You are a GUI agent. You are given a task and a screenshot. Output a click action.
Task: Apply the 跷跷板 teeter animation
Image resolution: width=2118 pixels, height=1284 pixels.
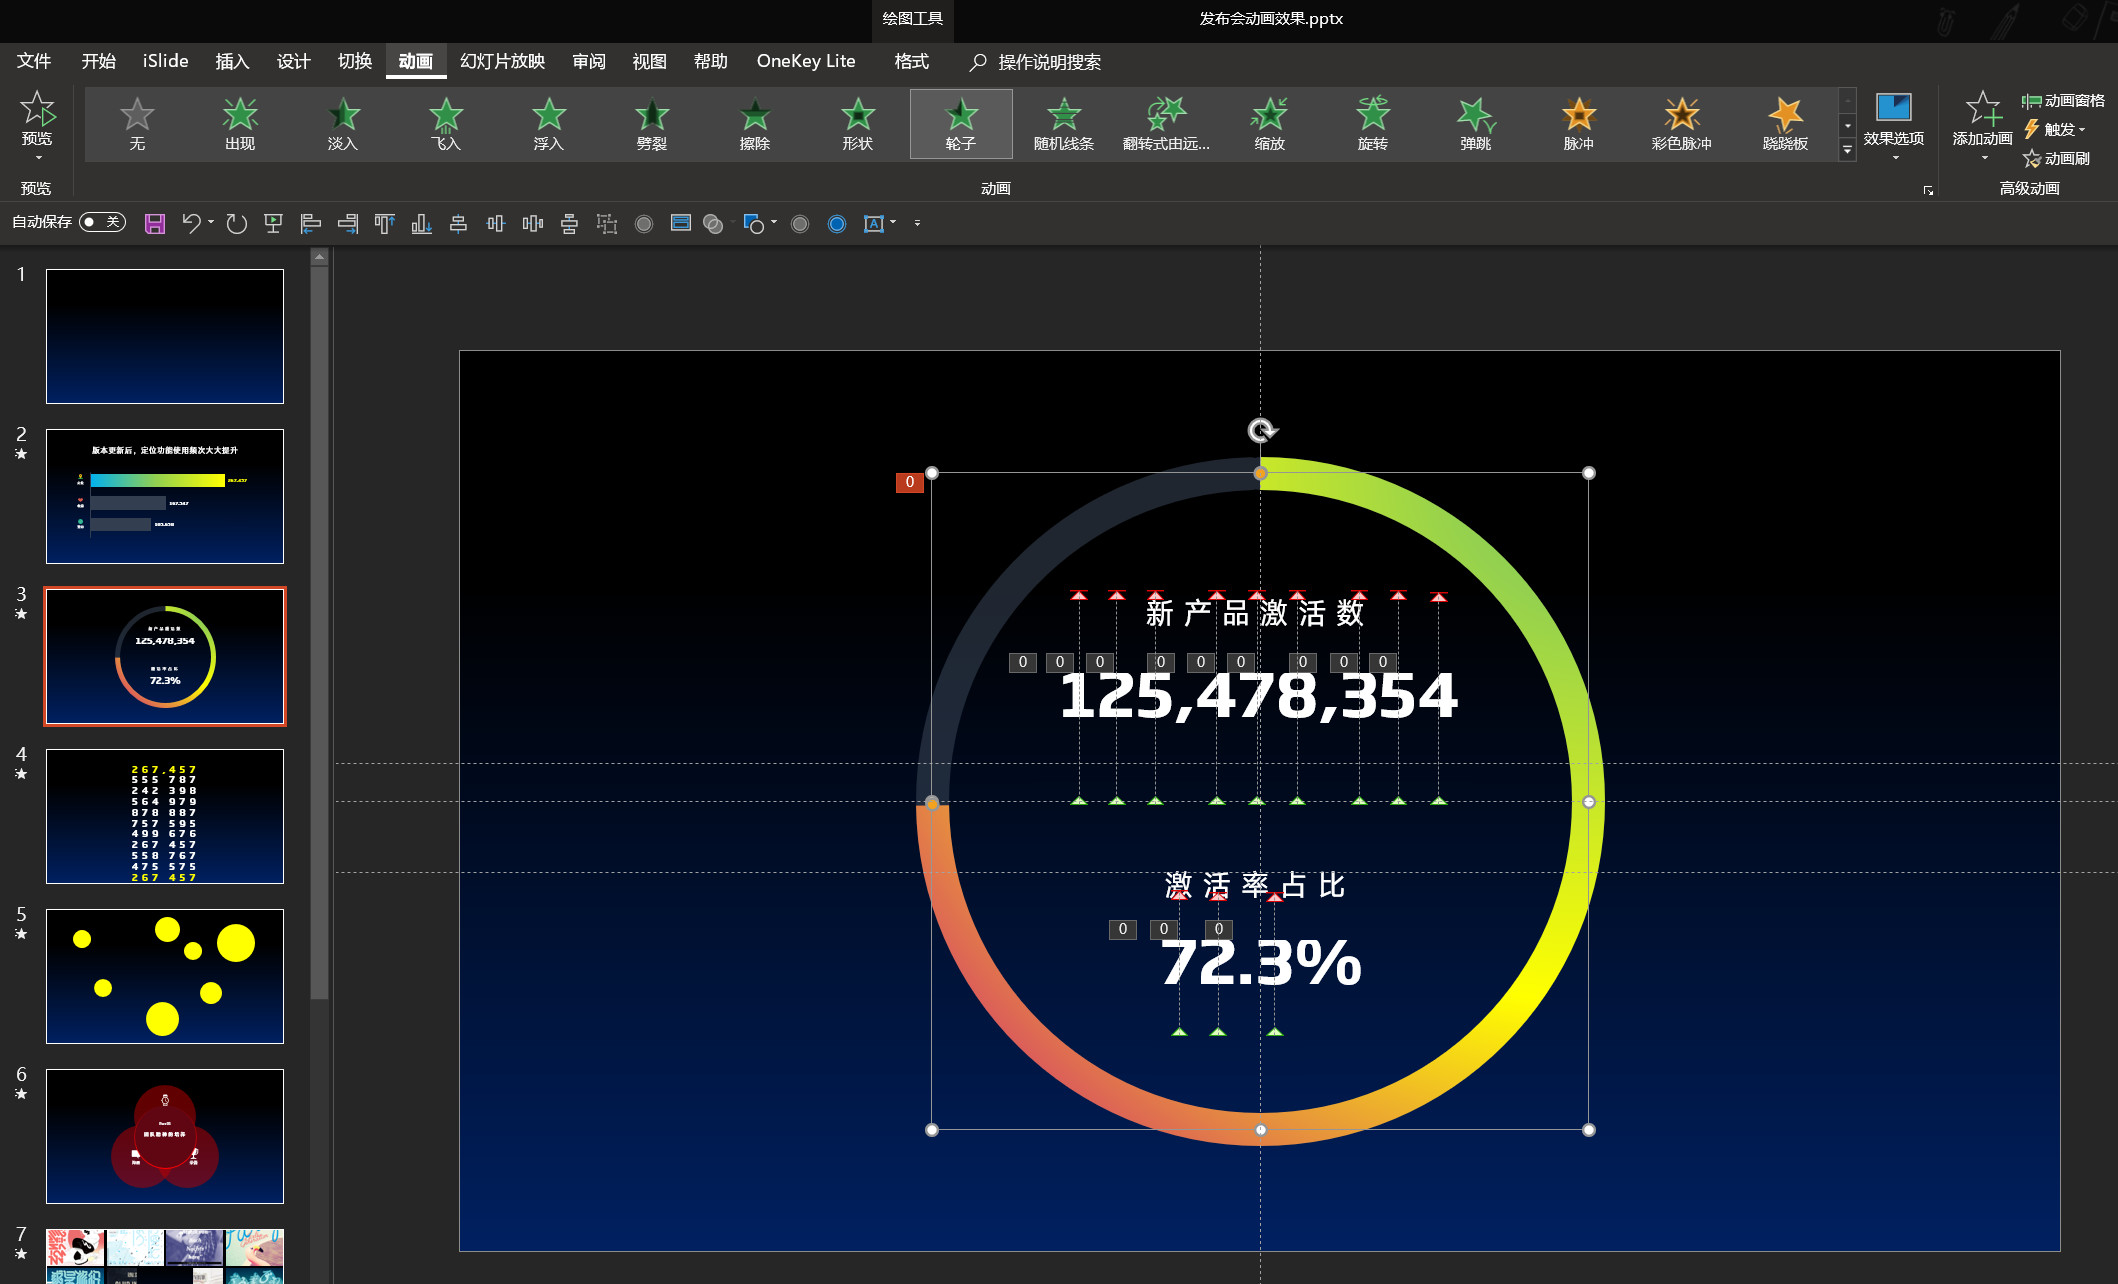(x=1785, y=124)
